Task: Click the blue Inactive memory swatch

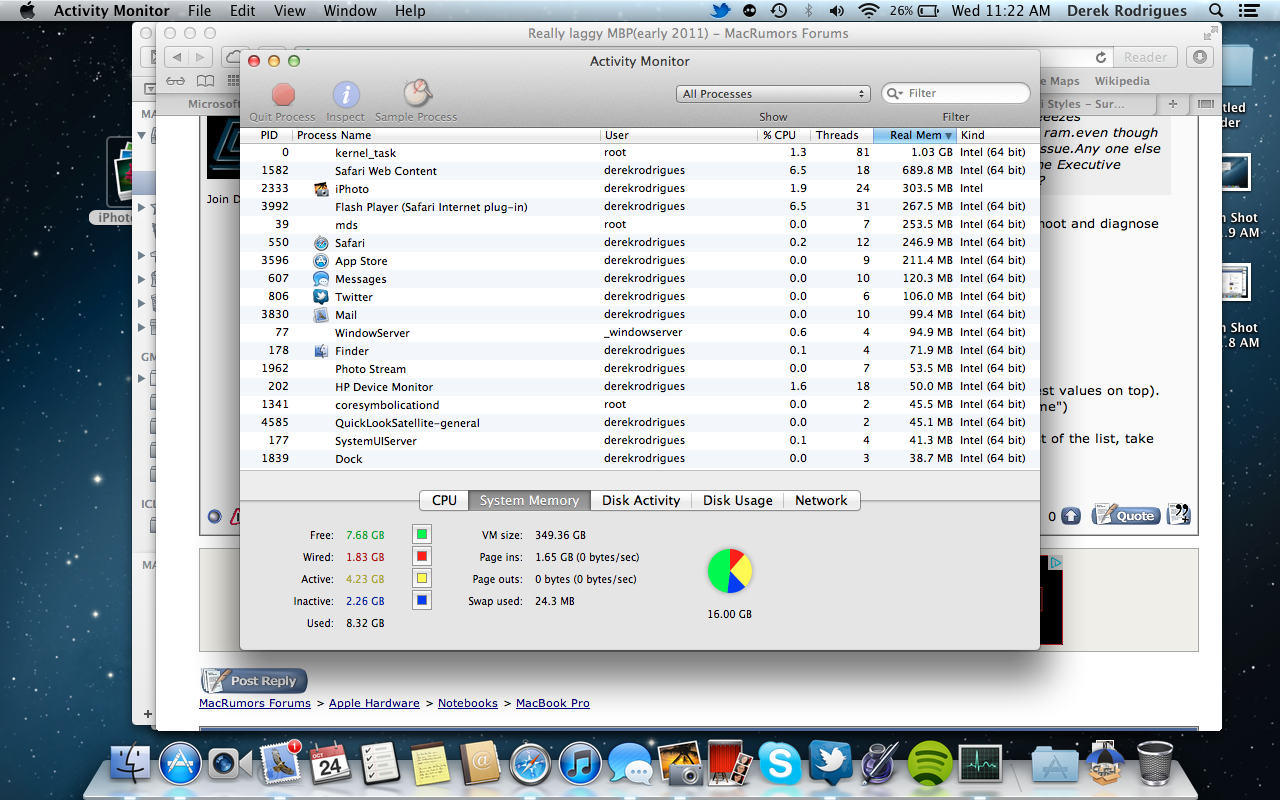Action: coord(422,601)
